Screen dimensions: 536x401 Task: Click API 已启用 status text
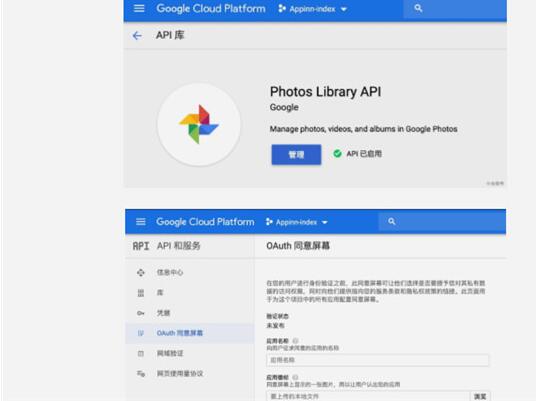364,154
